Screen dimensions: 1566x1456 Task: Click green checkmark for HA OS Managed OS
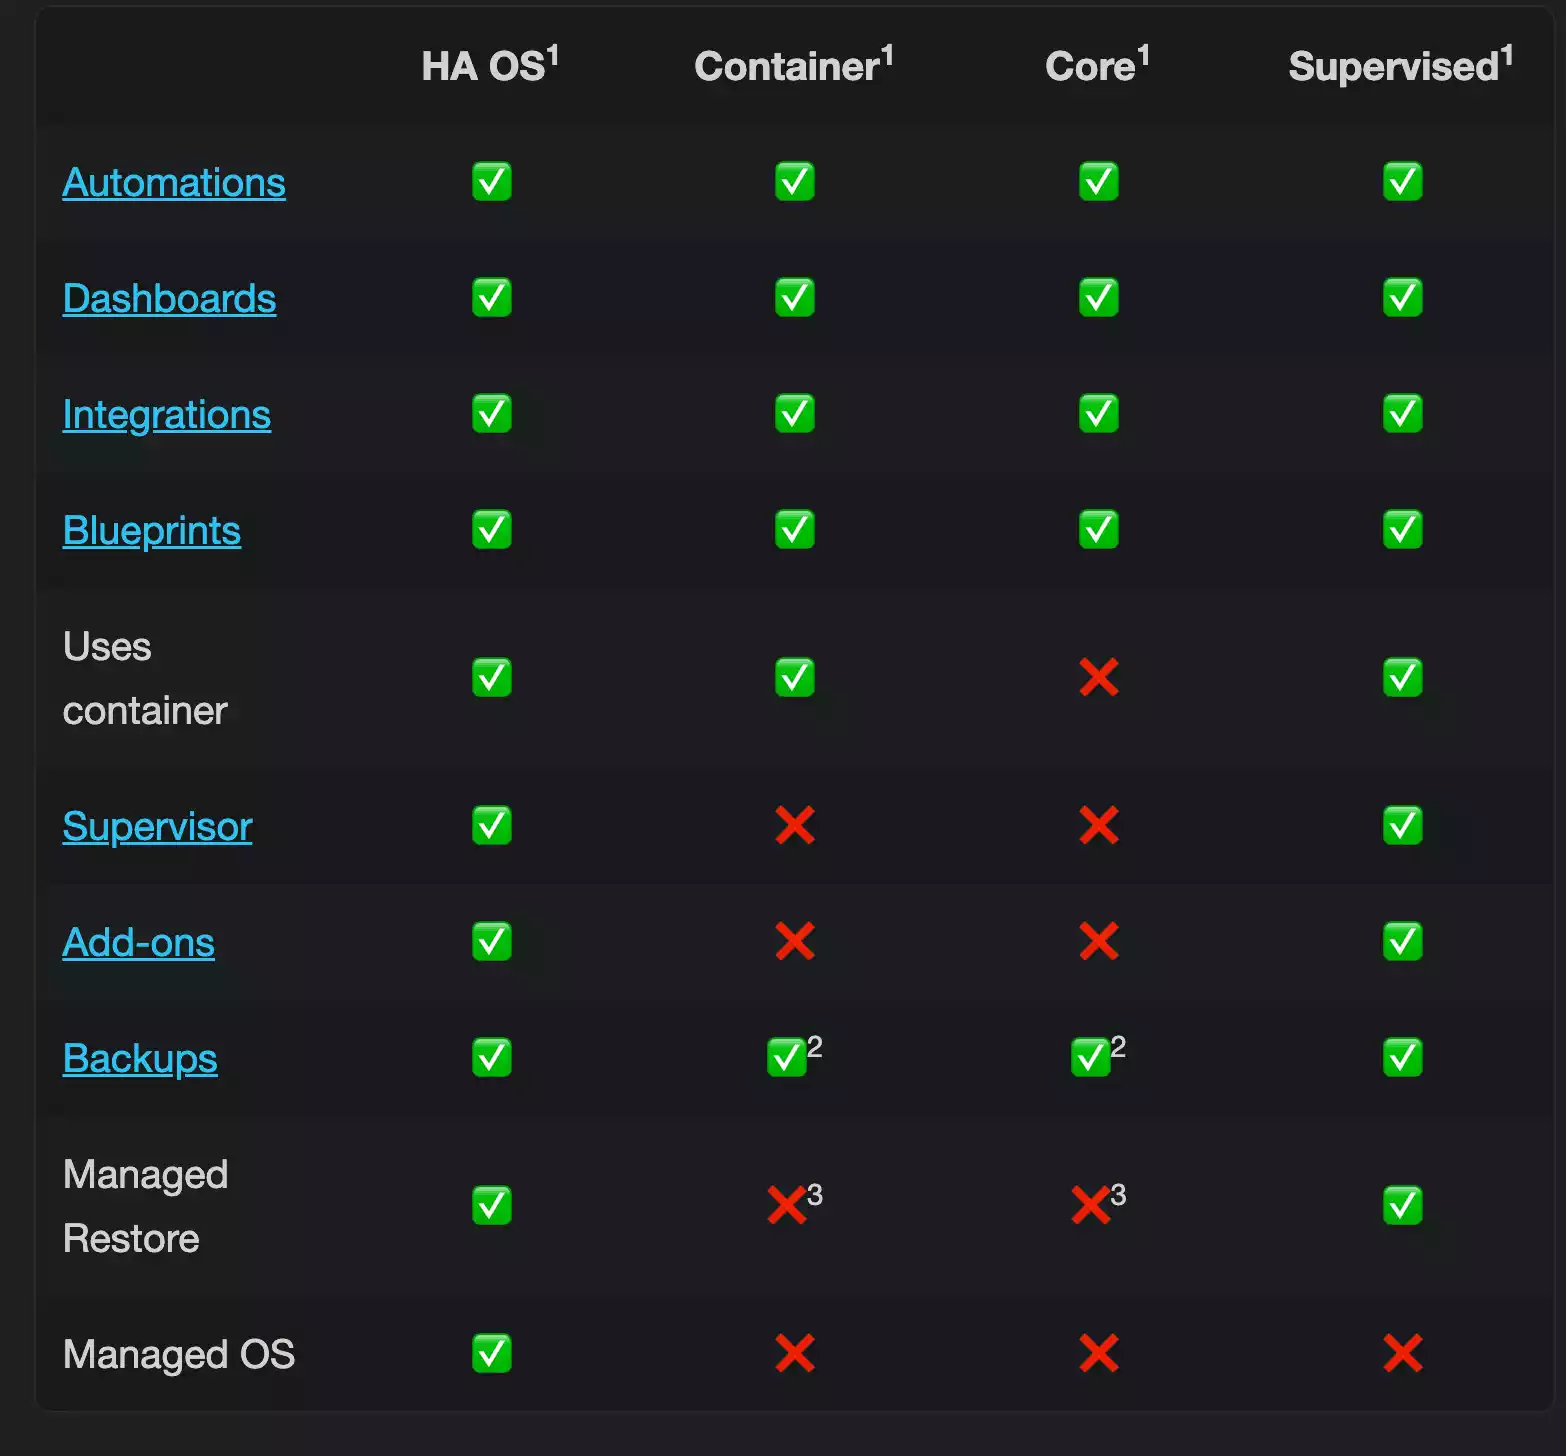491,1354
